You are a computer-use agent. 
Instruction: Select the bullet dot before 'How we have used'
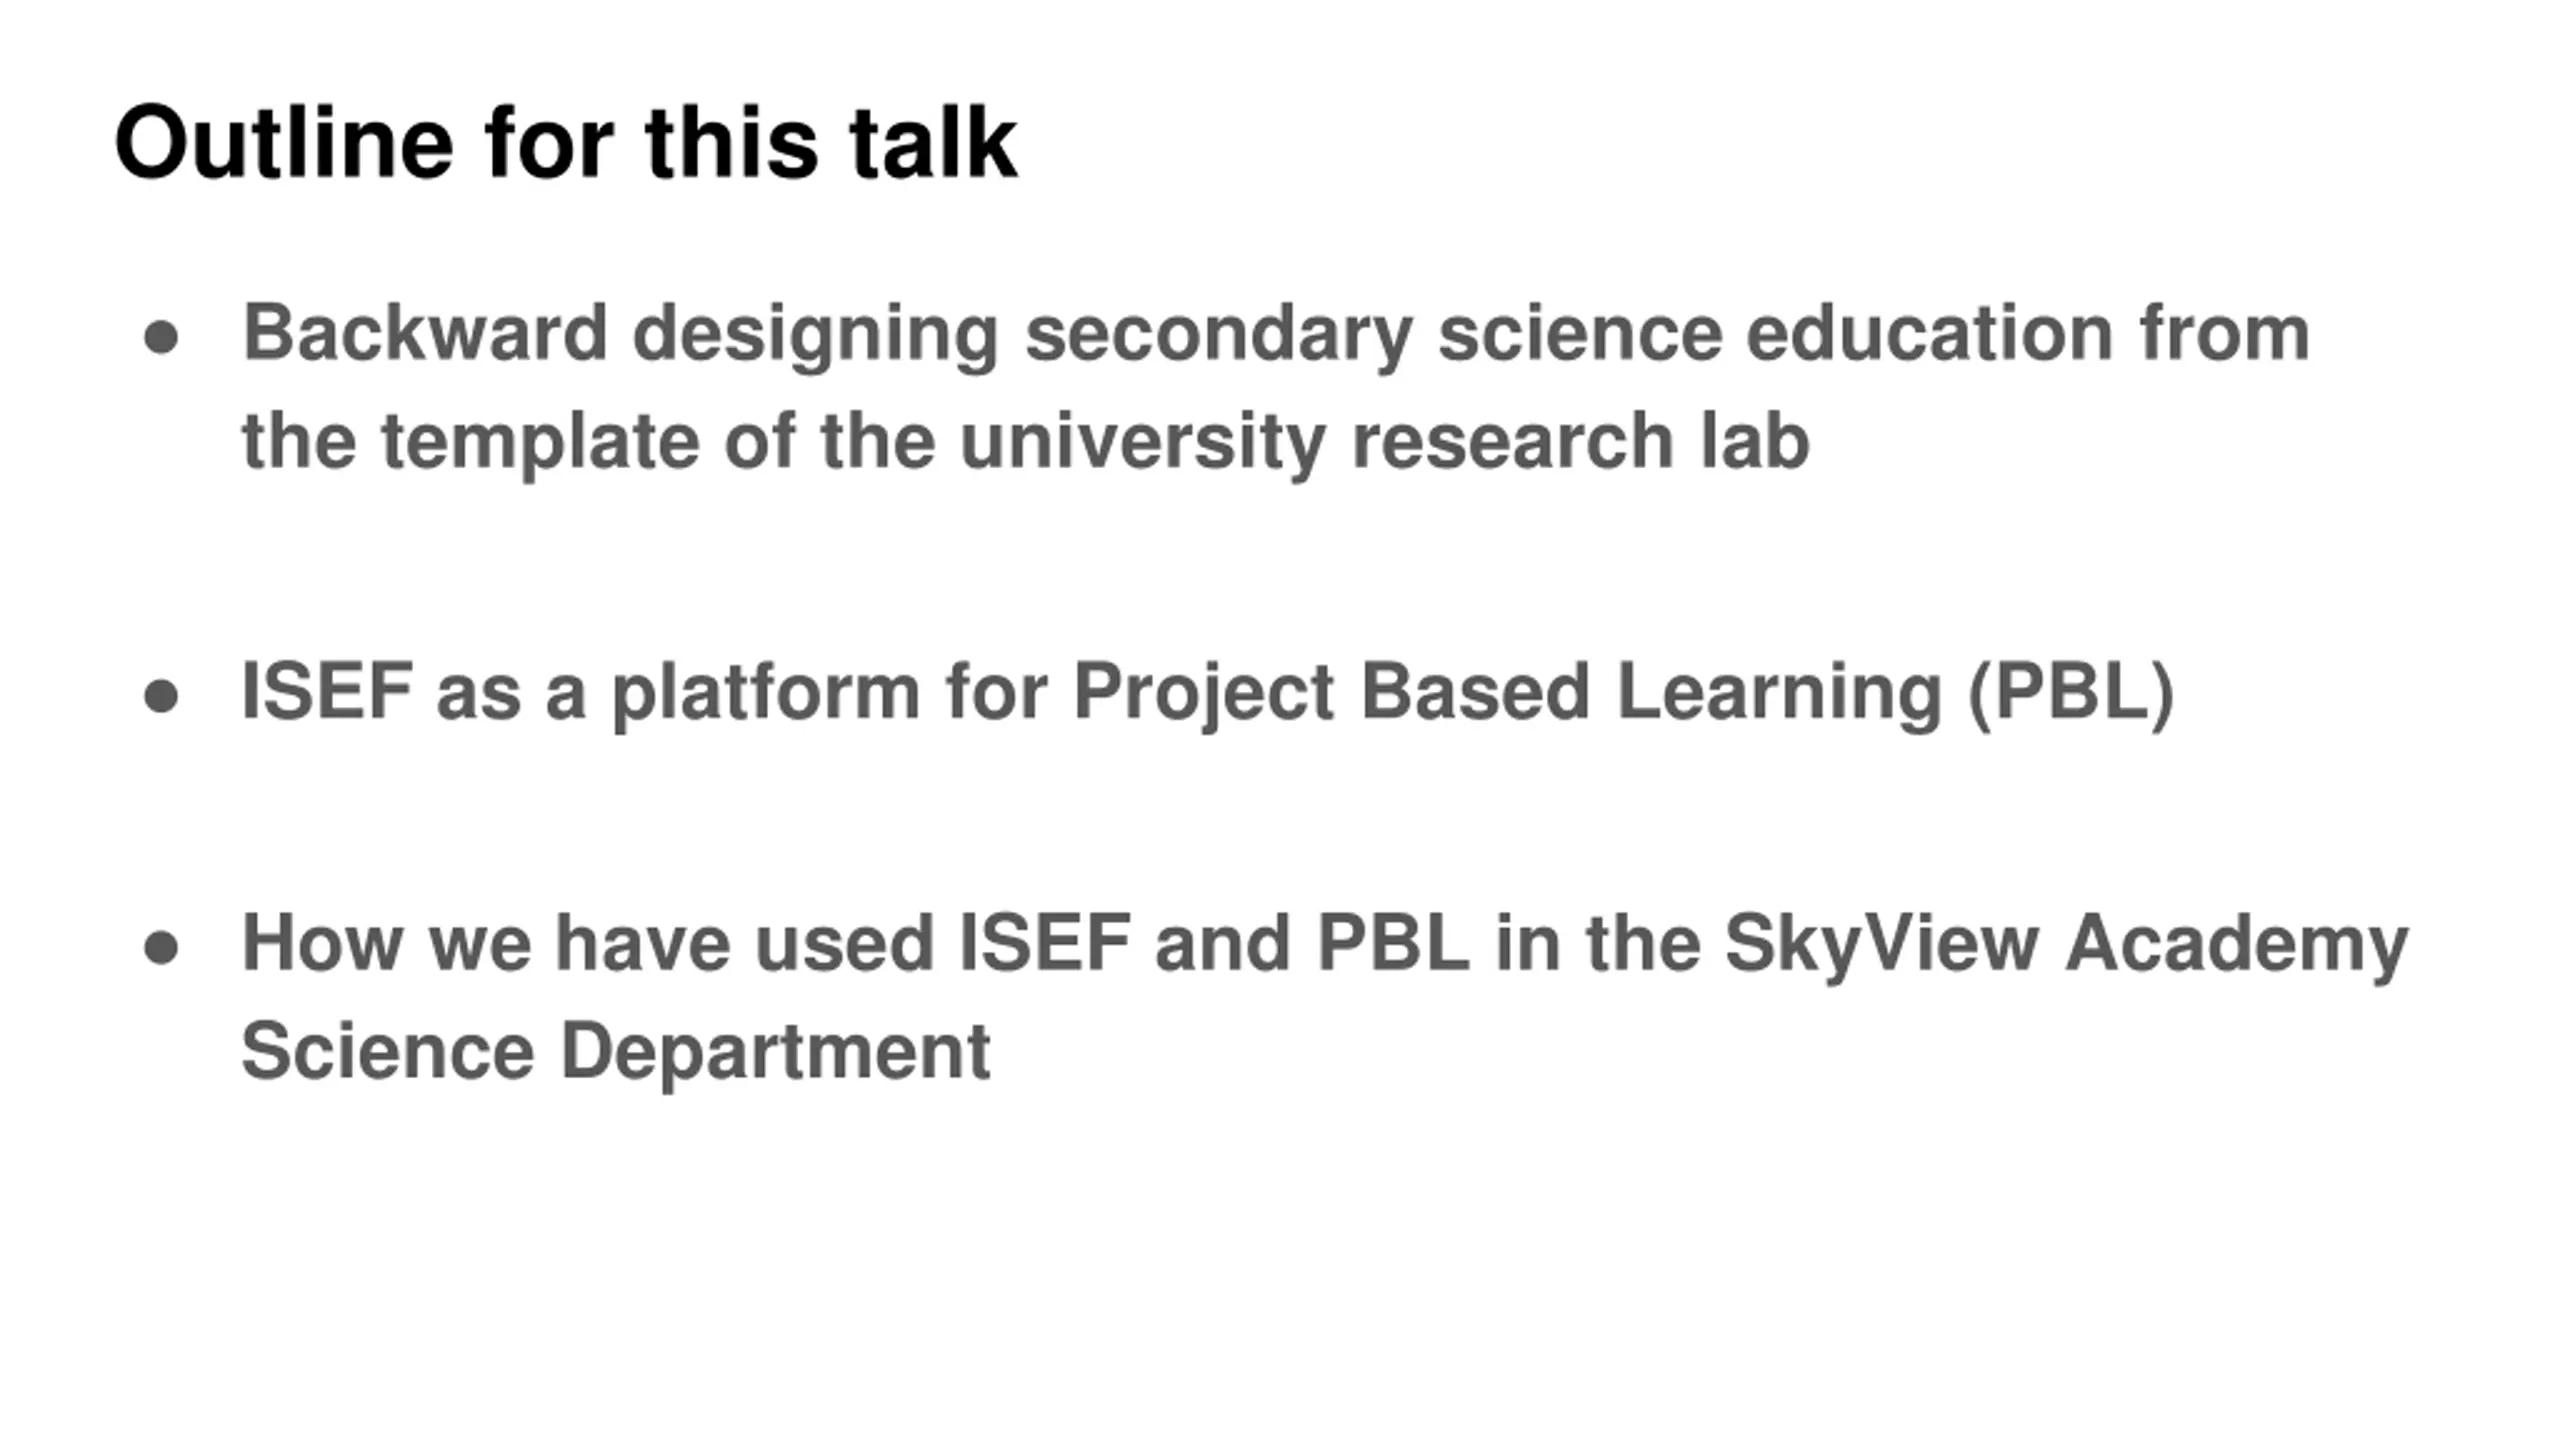[161, 947]
